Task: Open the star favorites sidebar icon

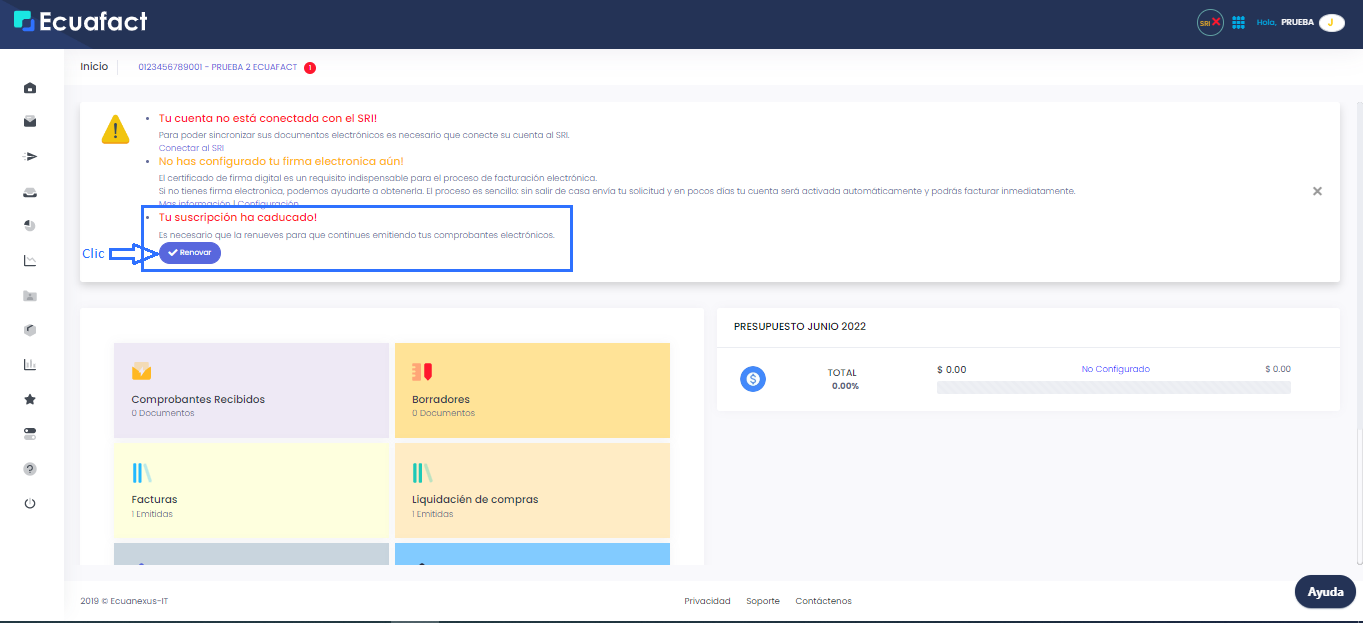Action: pyautogui.click(x=30, y=399)
